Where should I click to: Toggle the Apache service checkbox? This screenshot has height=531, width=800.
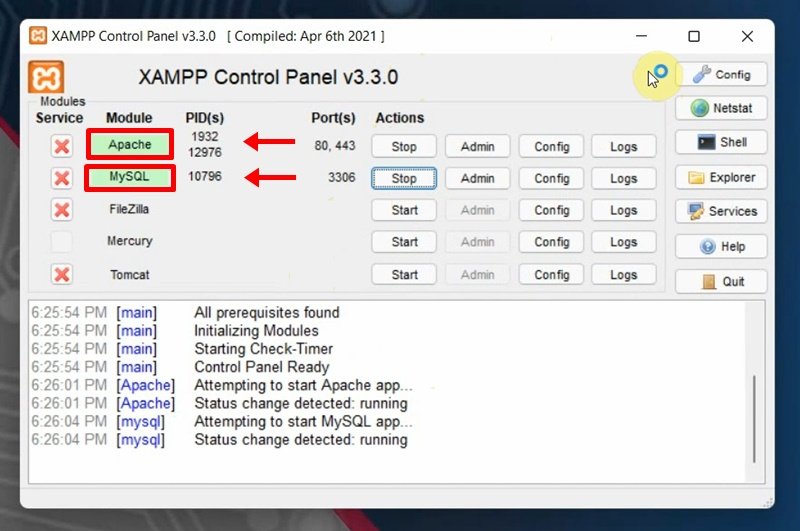coord(62,146)
